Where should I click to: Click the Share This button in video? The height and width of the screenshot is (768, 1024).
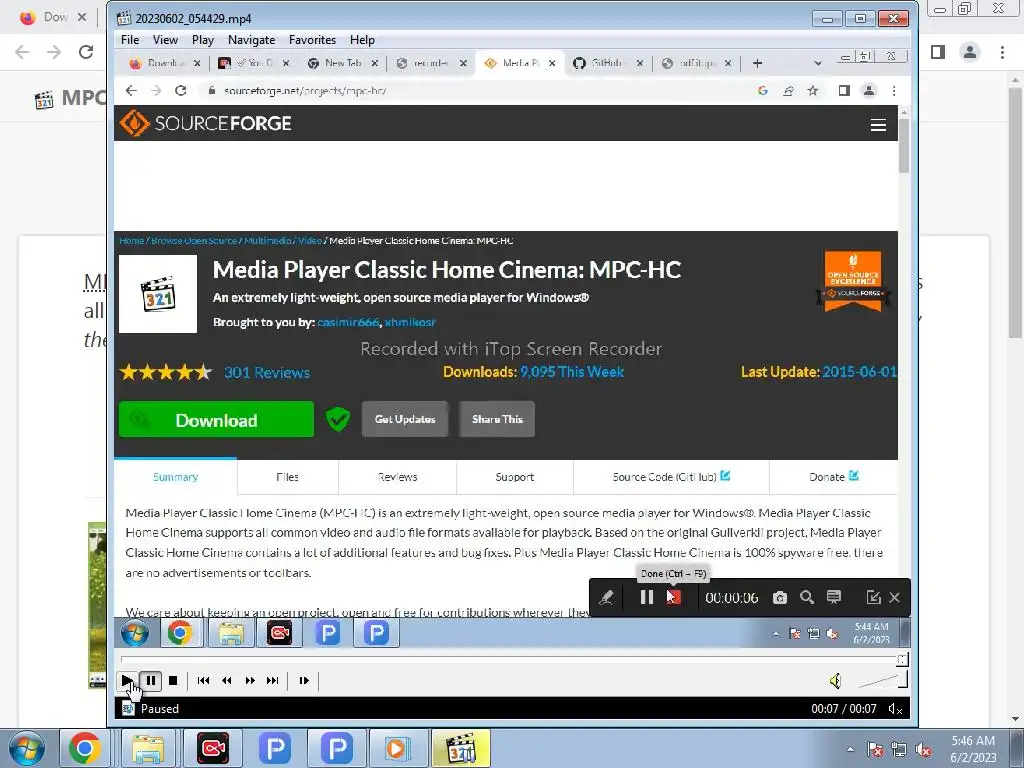[x=497, y=419]
